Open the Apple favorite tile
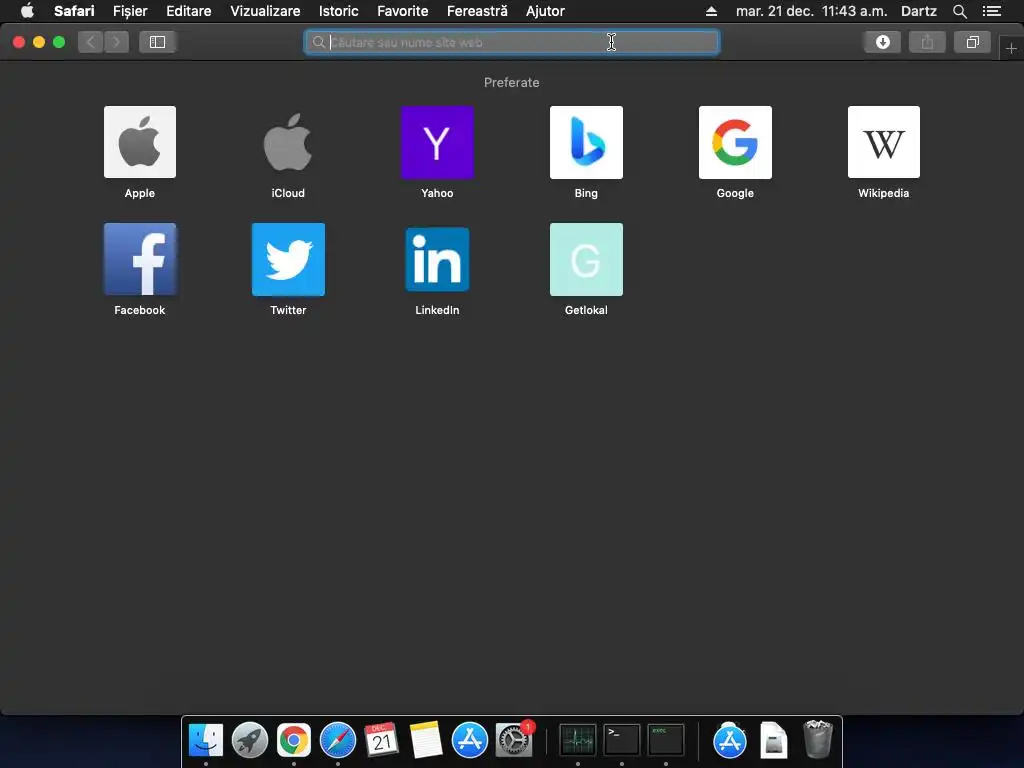 click(140, 142)
